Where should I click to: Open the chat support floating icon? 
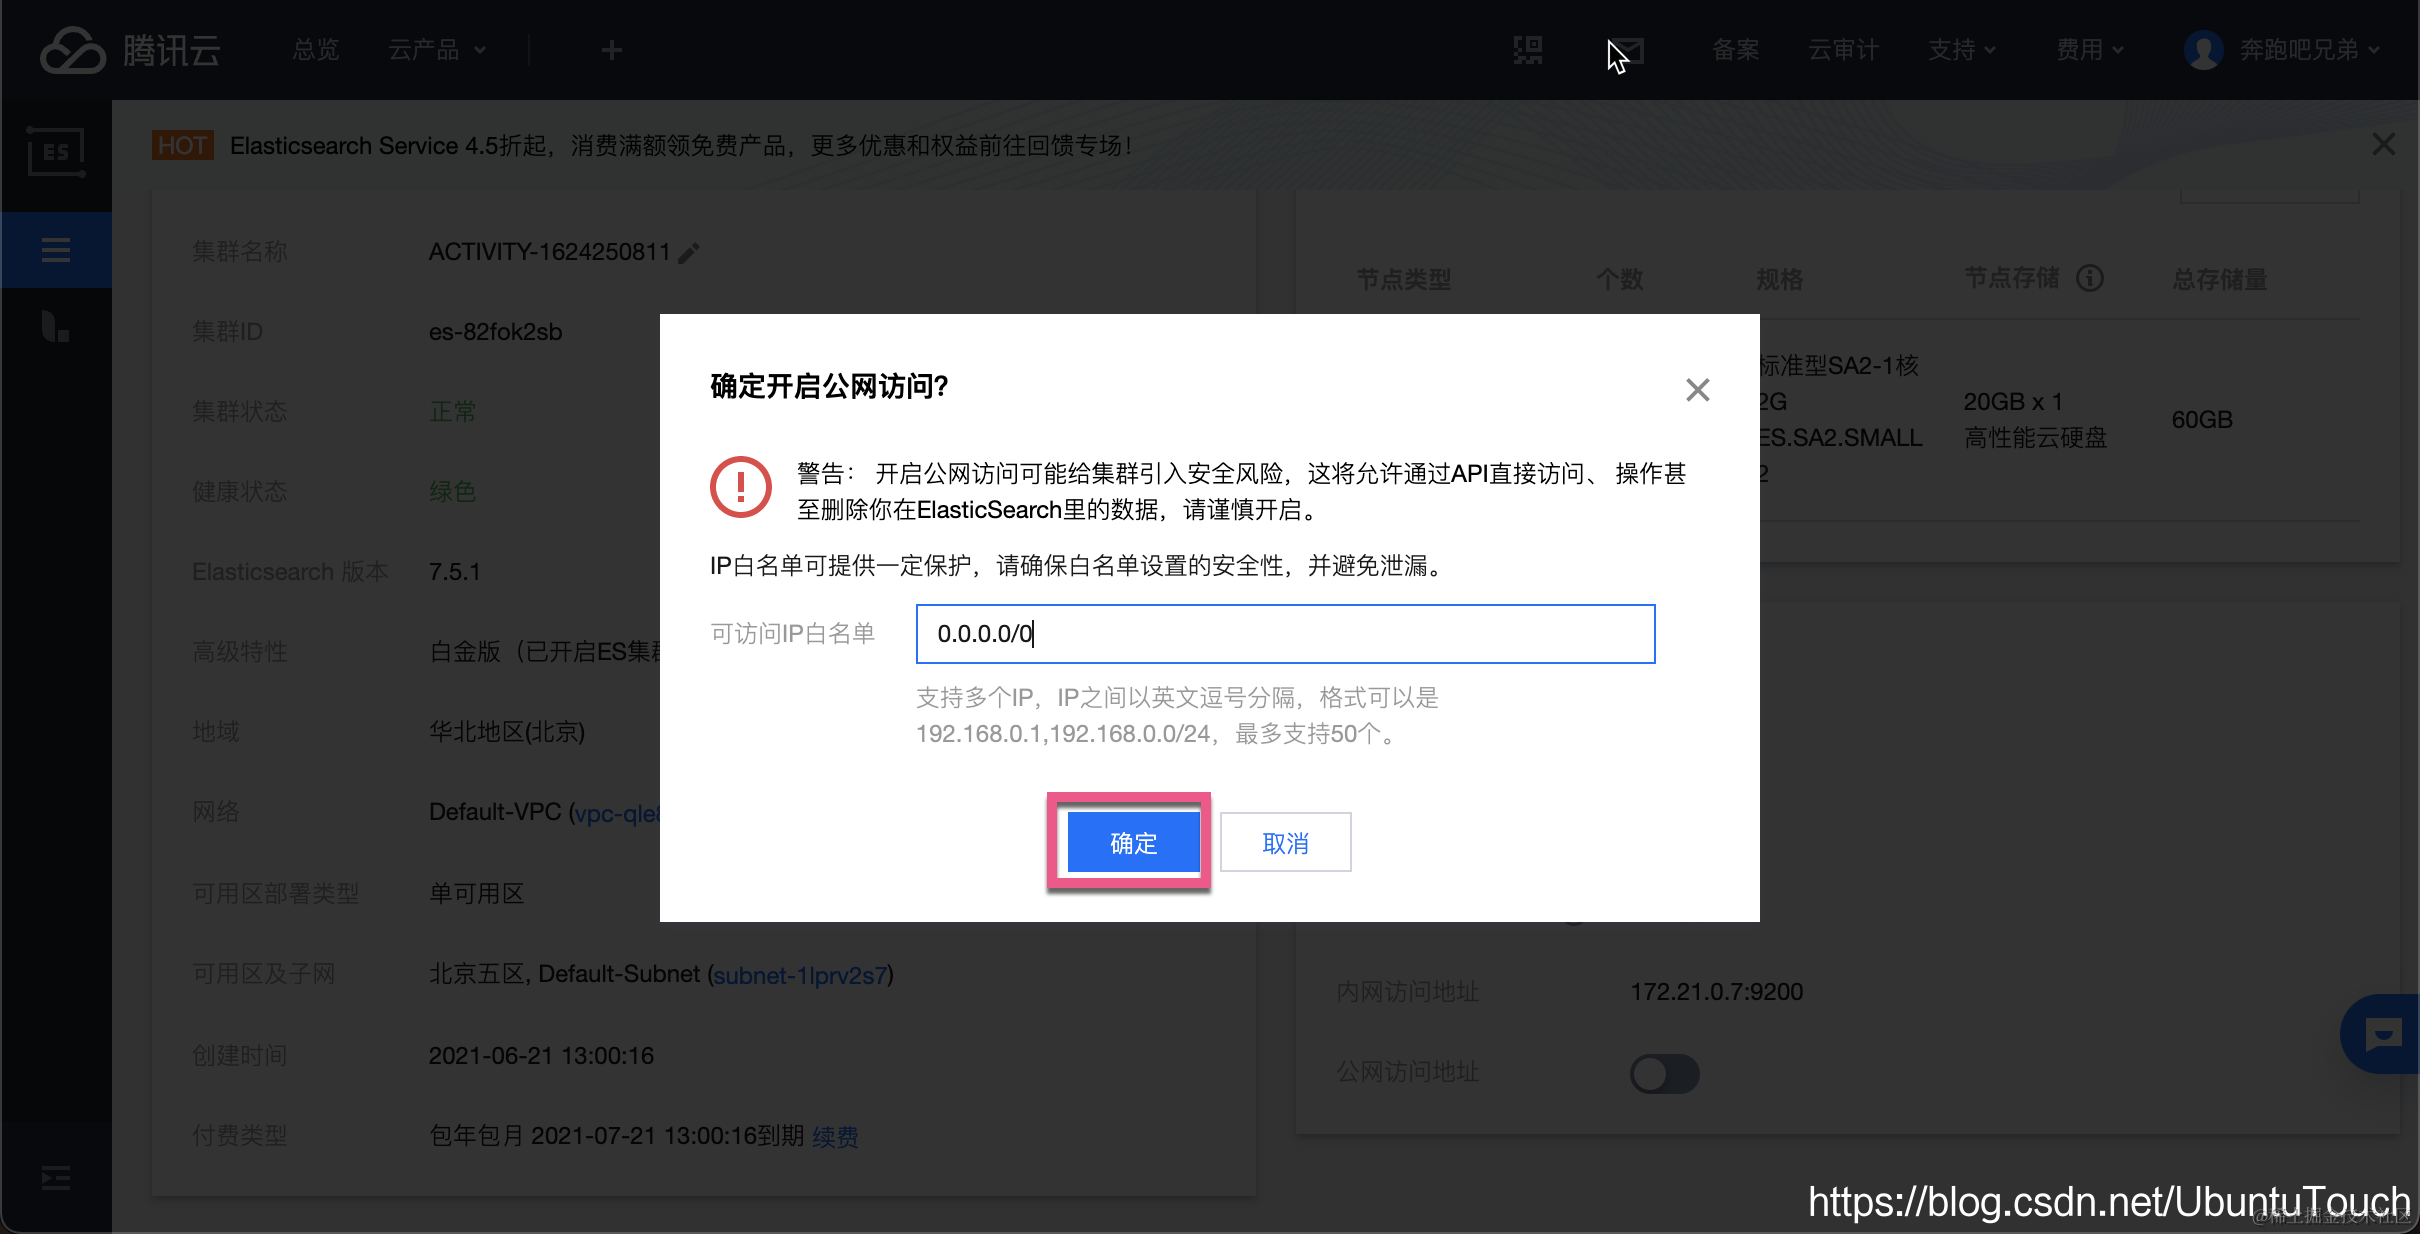[2383, 1034]
